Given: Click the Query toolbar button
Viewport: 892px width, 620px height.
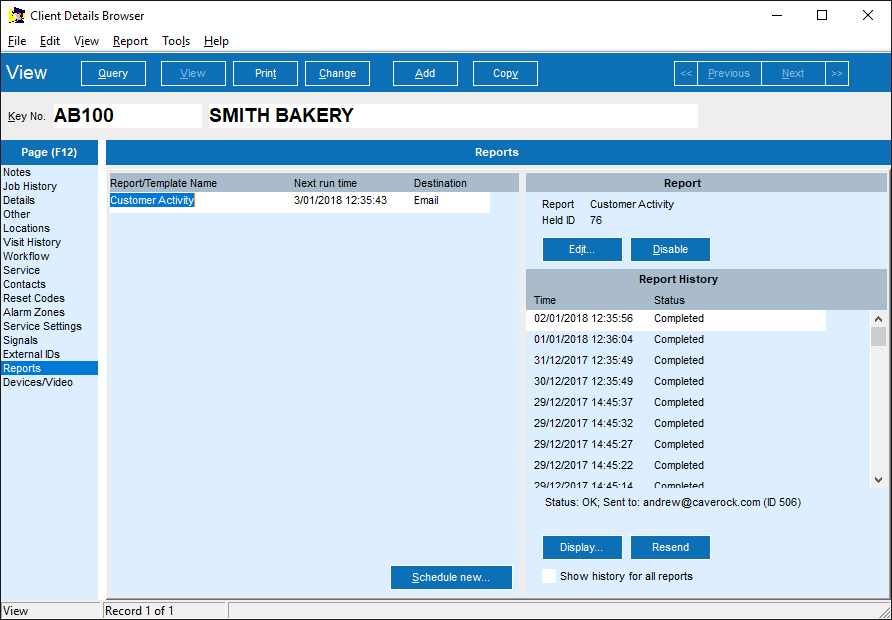Looking at the screenshot, I should click(x=113, y=73).
